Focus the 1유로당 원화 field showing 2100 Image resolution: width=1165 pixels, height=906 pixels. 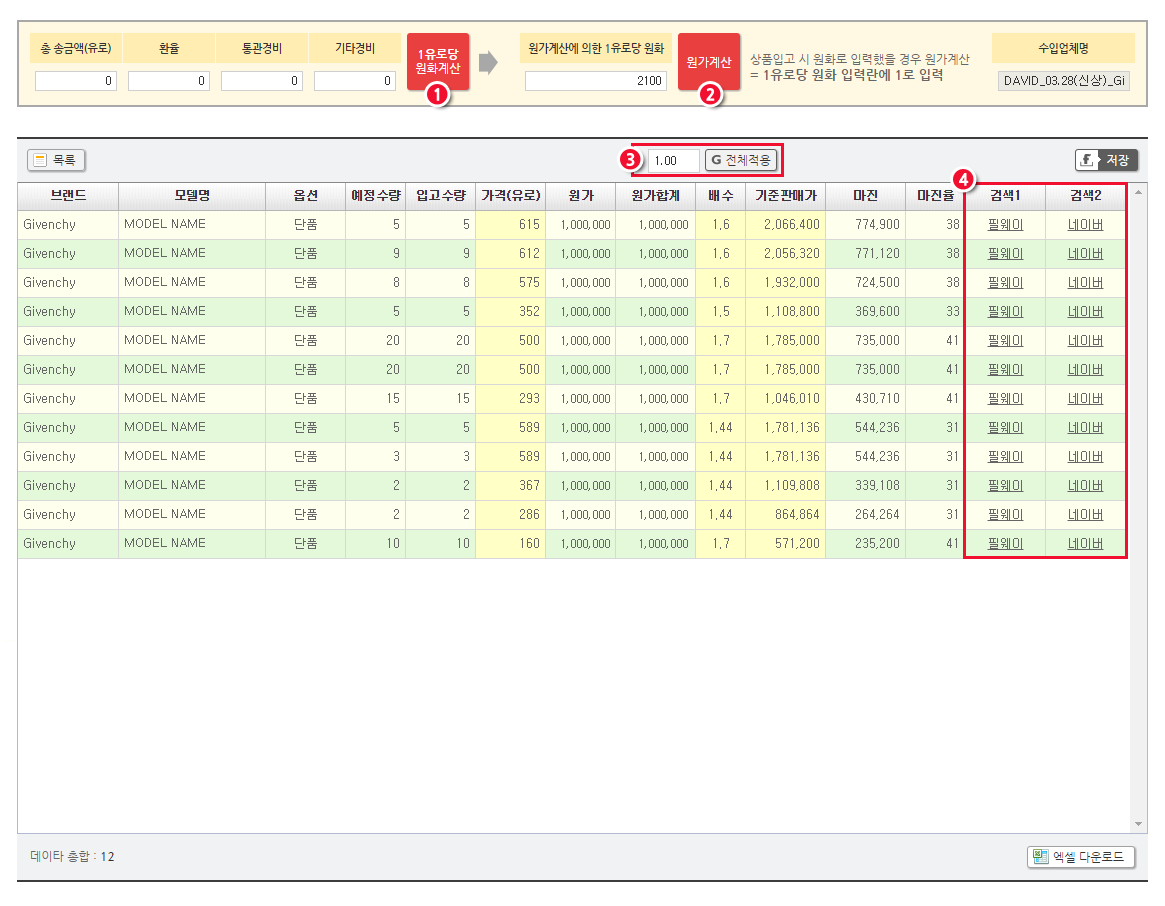(596, 80)
